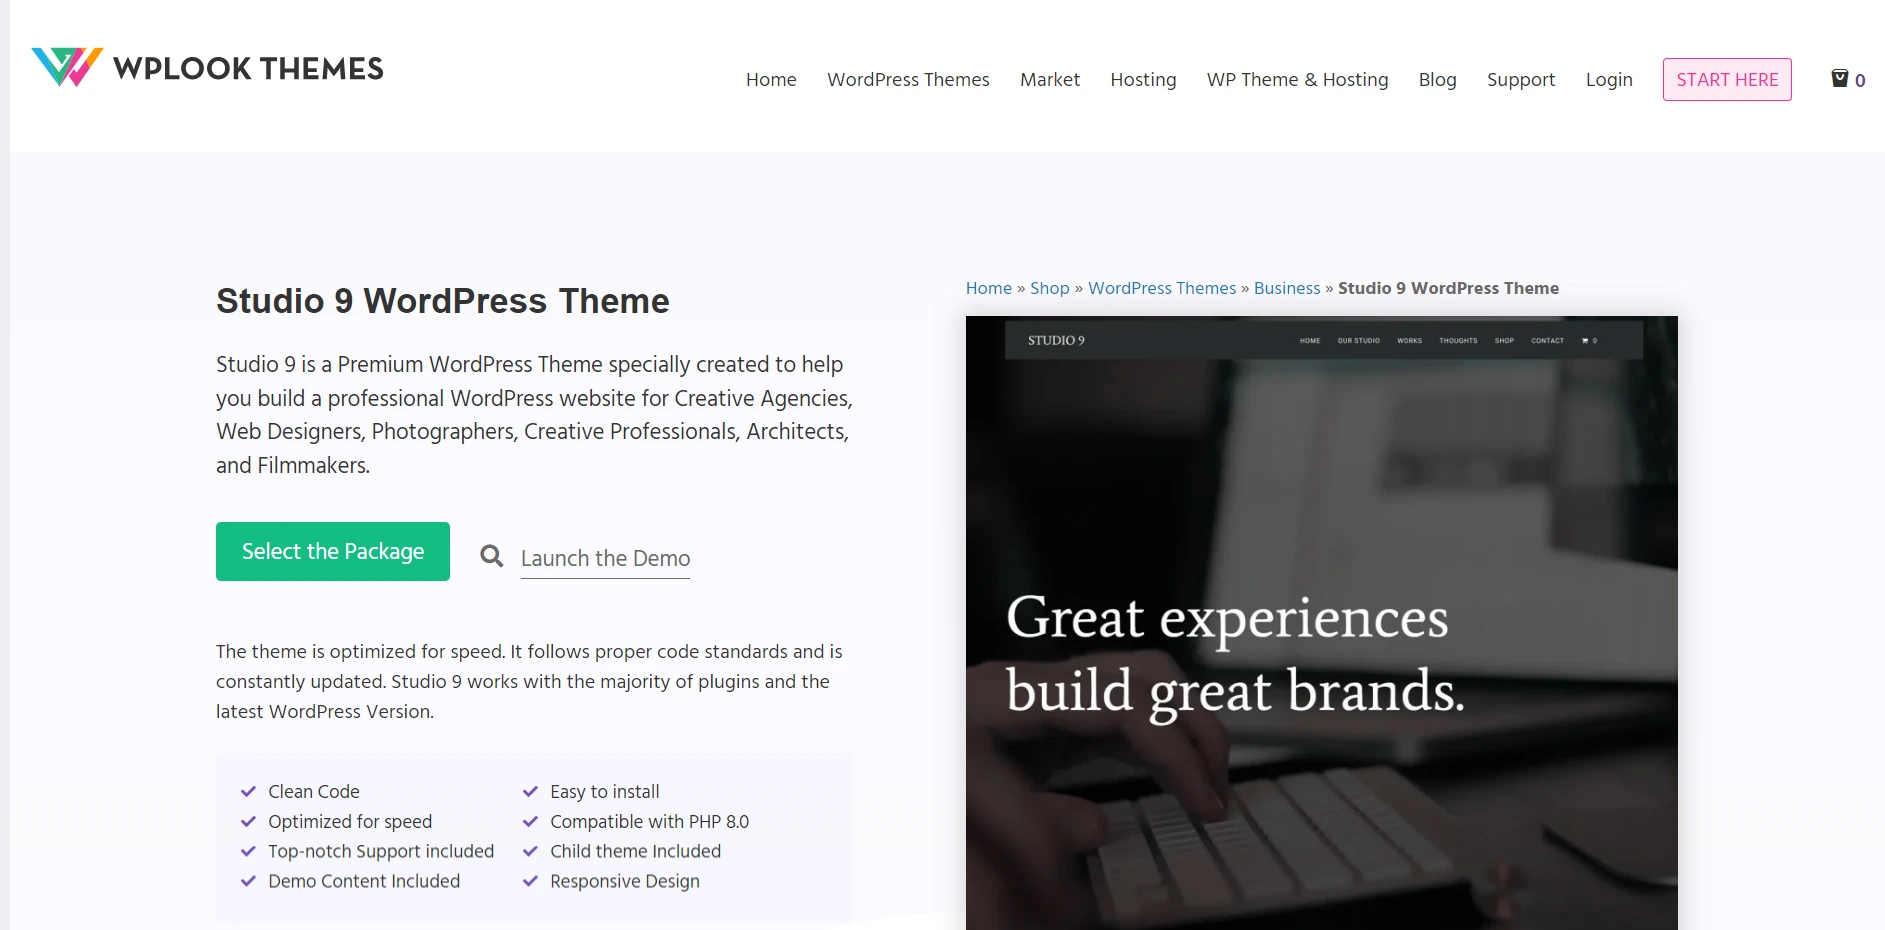Image resolution: width=1885 pixels, height=930 pixels.
Task: Click the current breadcrumb Studio 9 WordPress Theme
Action: pyautogui.click(x=1448, y=288)
